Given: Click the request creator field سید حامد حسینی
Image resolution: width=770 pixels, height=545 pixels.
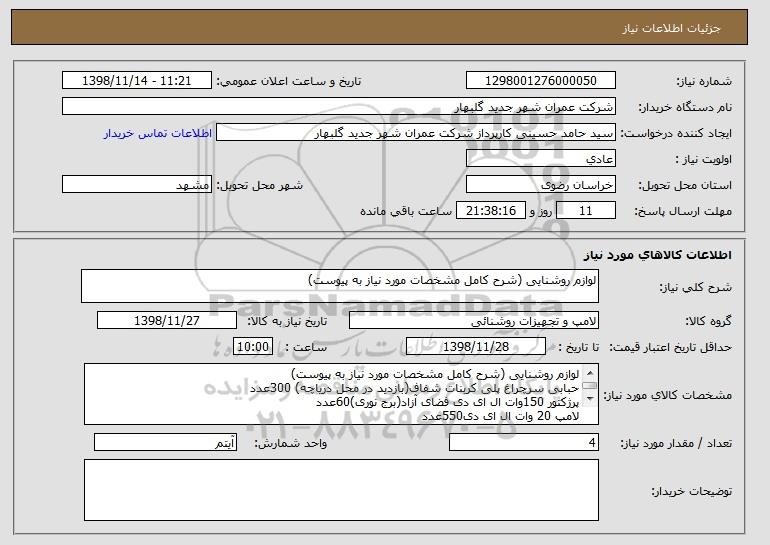Looking at the screenshot, I should 415,133.
